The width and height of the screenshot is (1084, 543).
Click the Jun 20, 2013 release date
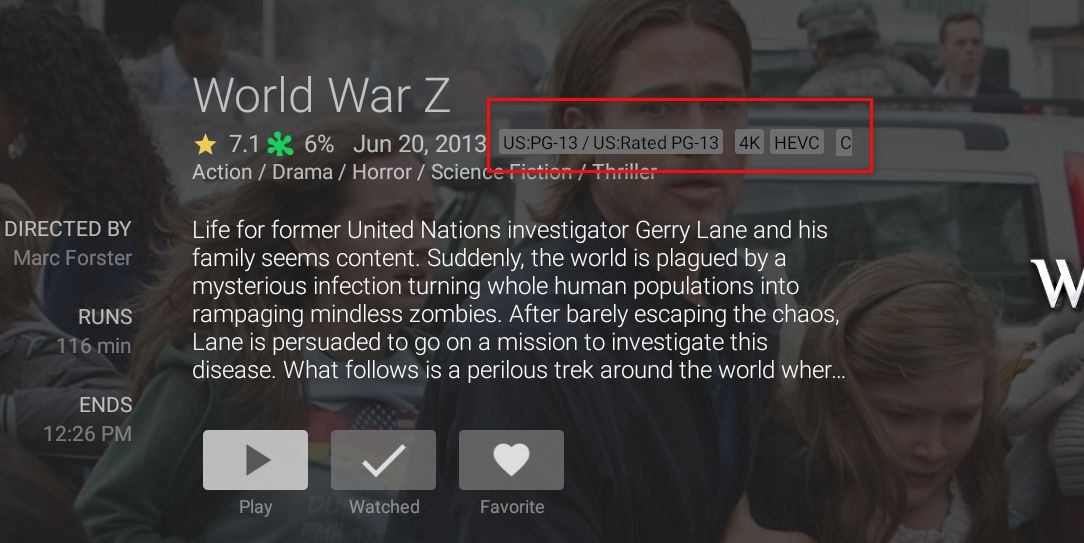(420, 145)
